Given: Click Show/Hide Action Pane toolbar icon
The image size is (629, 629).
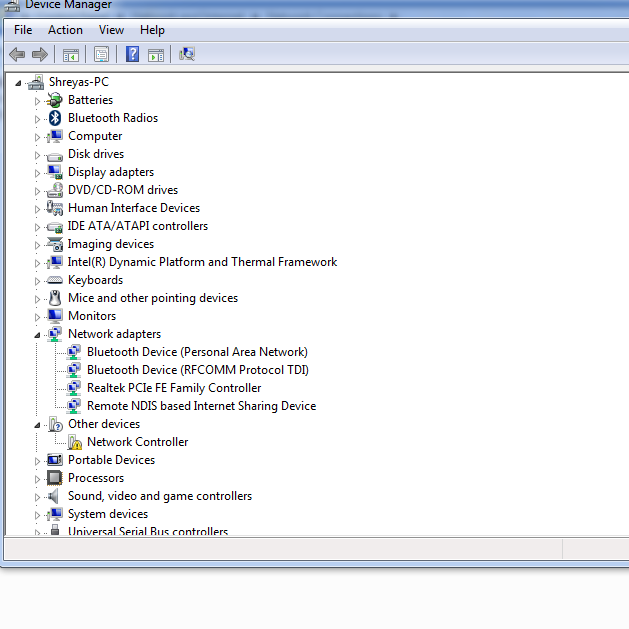Looking at the screenshot, I should (x=156, y=55).
